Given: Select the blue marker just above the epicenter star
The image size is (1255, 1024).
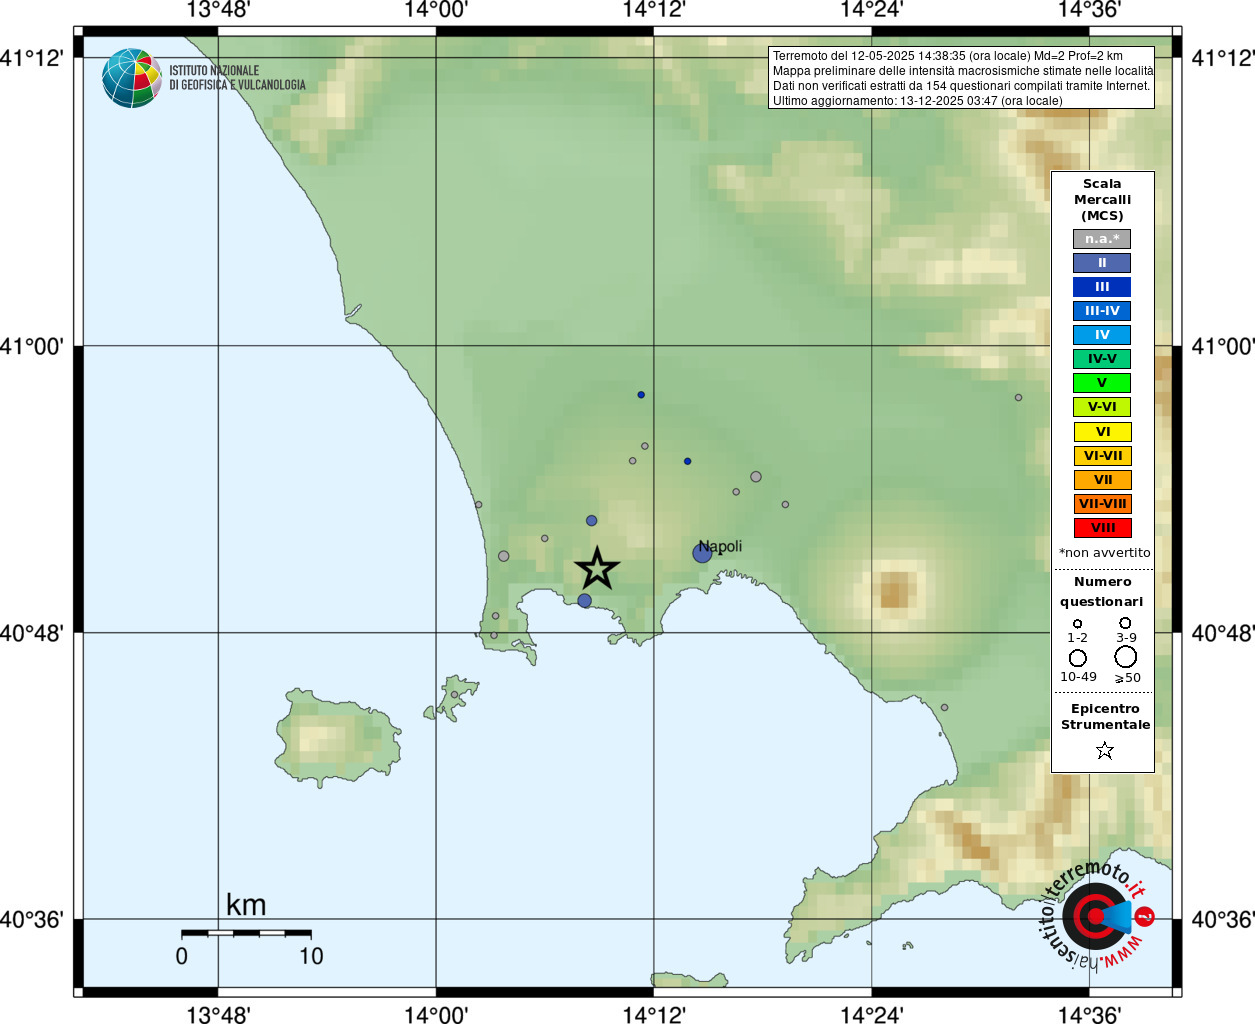Looking at the screenshot, I should pyautogui.click(x=591, y=521).
